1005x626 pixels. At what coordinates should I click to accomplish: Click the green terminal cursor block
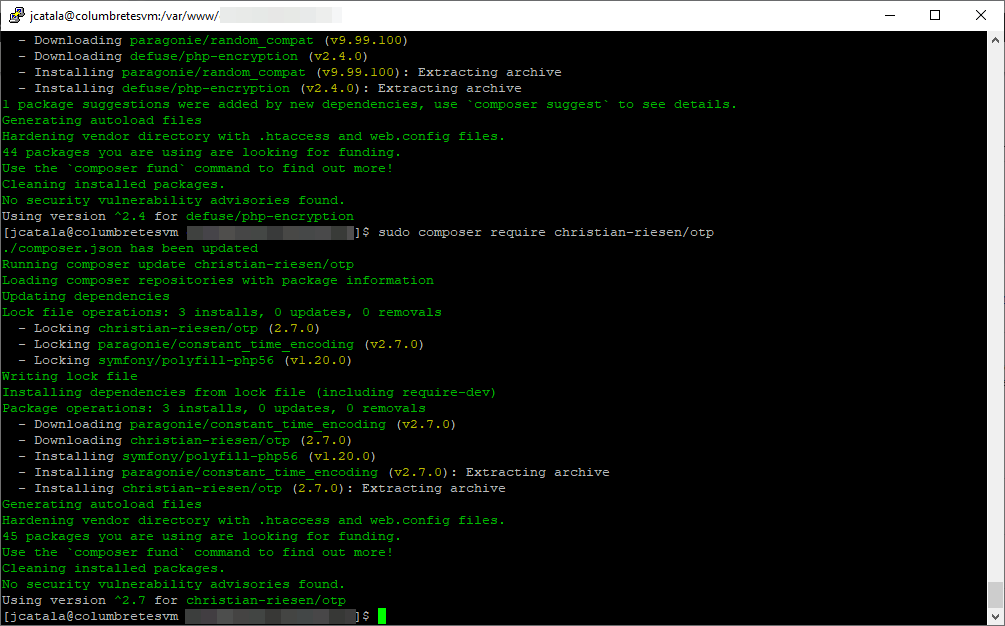[x=382, y=616]
